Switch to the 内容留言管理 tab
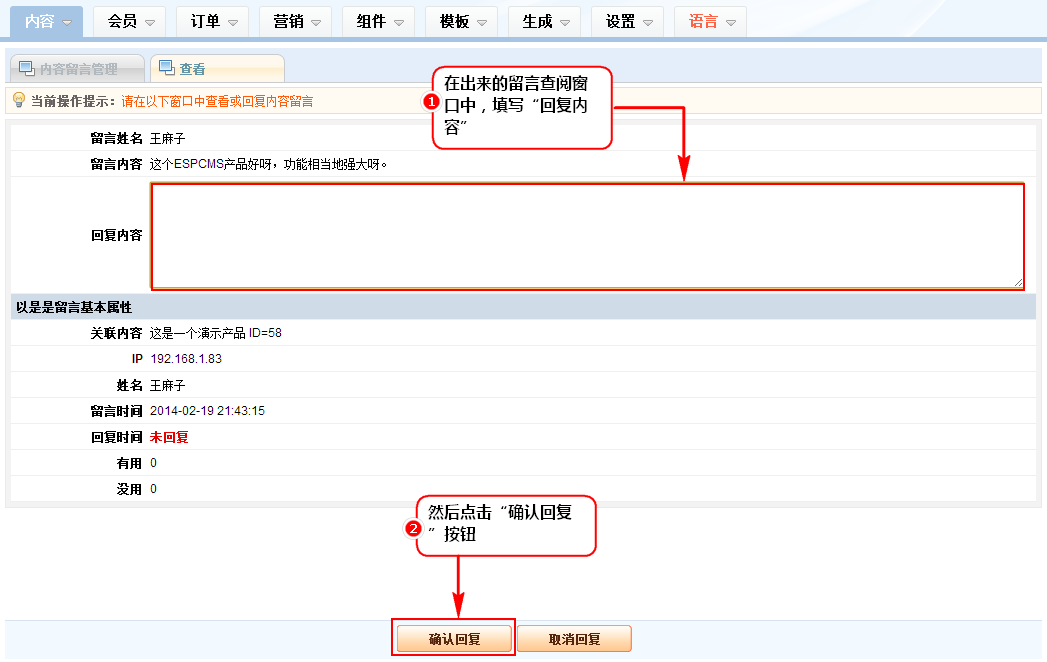The width and height of the screenshot is (1047, 662). click(78, 69)
